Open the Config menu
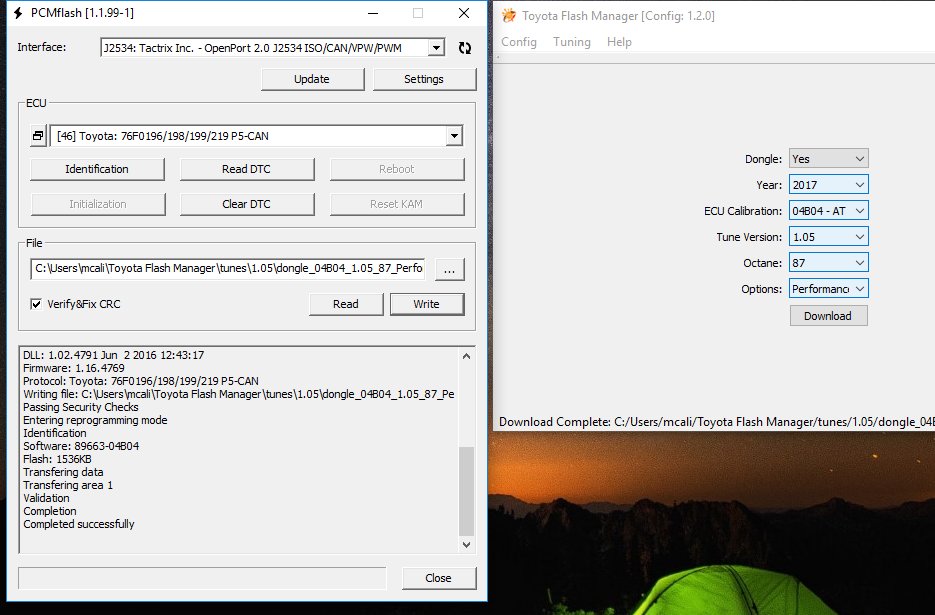This screenshot has width=935, height=615. pos(519,42)
